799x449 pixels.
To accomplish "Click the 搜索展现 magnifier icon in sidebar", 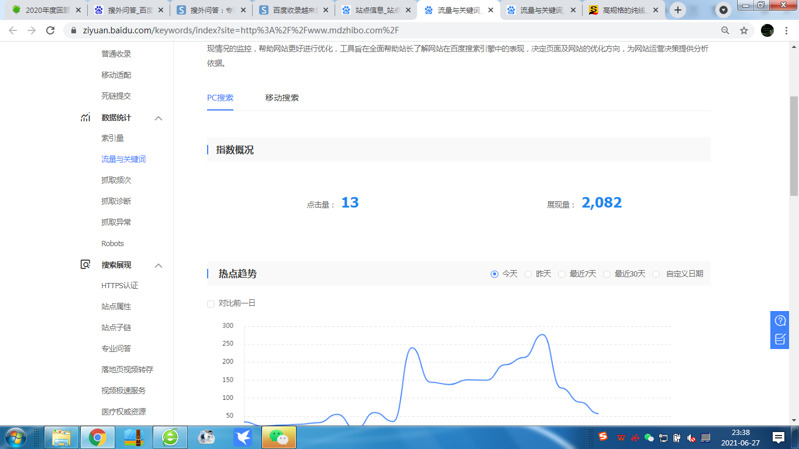I will (85, 265).
